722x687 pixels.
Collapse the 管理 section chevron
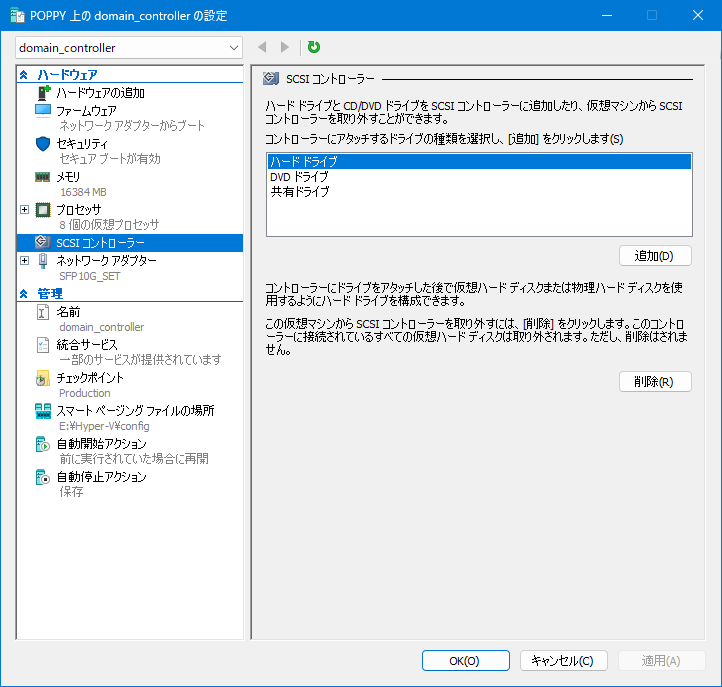[x=23, y=293]
